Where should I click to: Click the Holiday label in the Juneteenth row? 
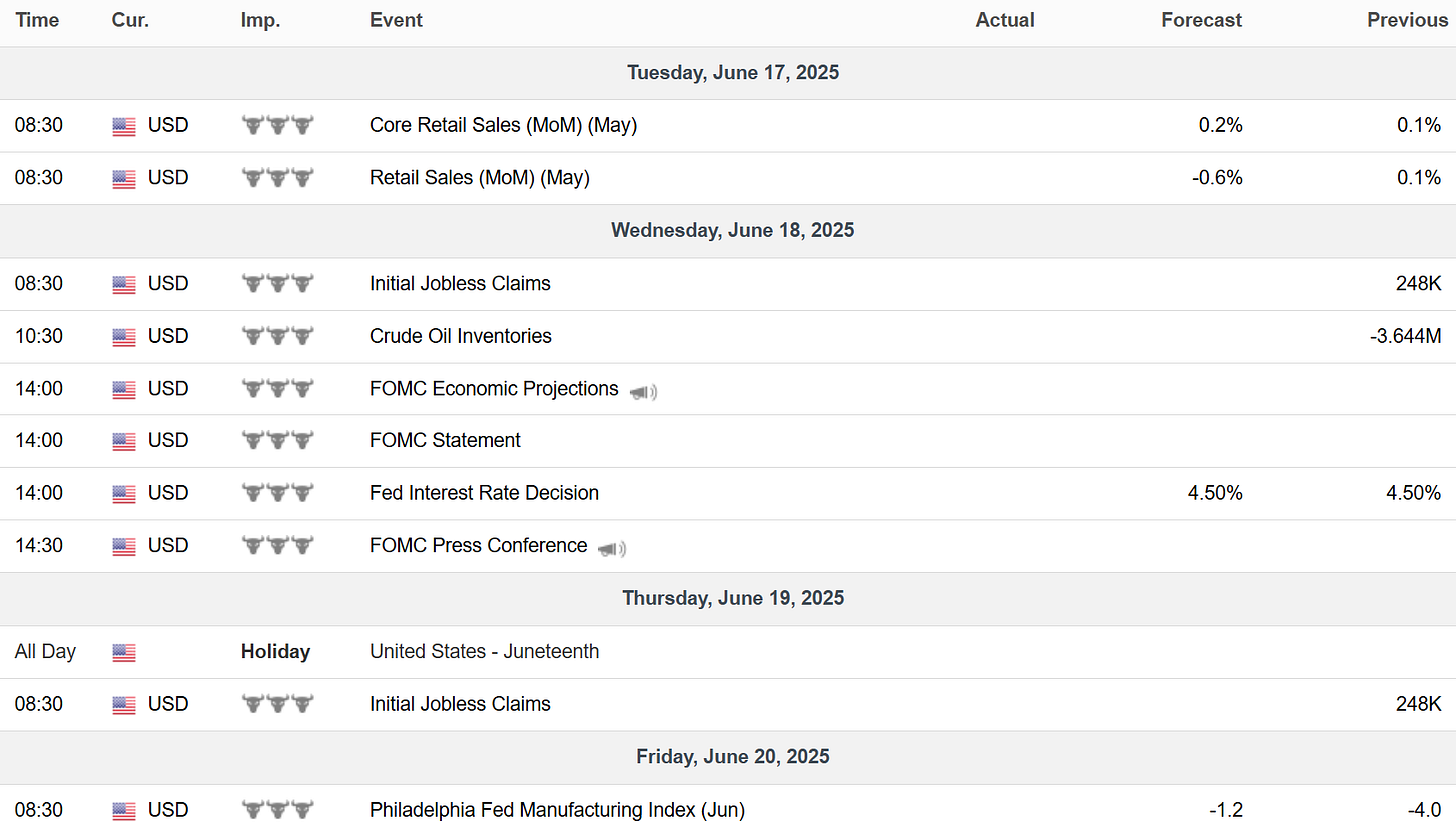point(275,652)
